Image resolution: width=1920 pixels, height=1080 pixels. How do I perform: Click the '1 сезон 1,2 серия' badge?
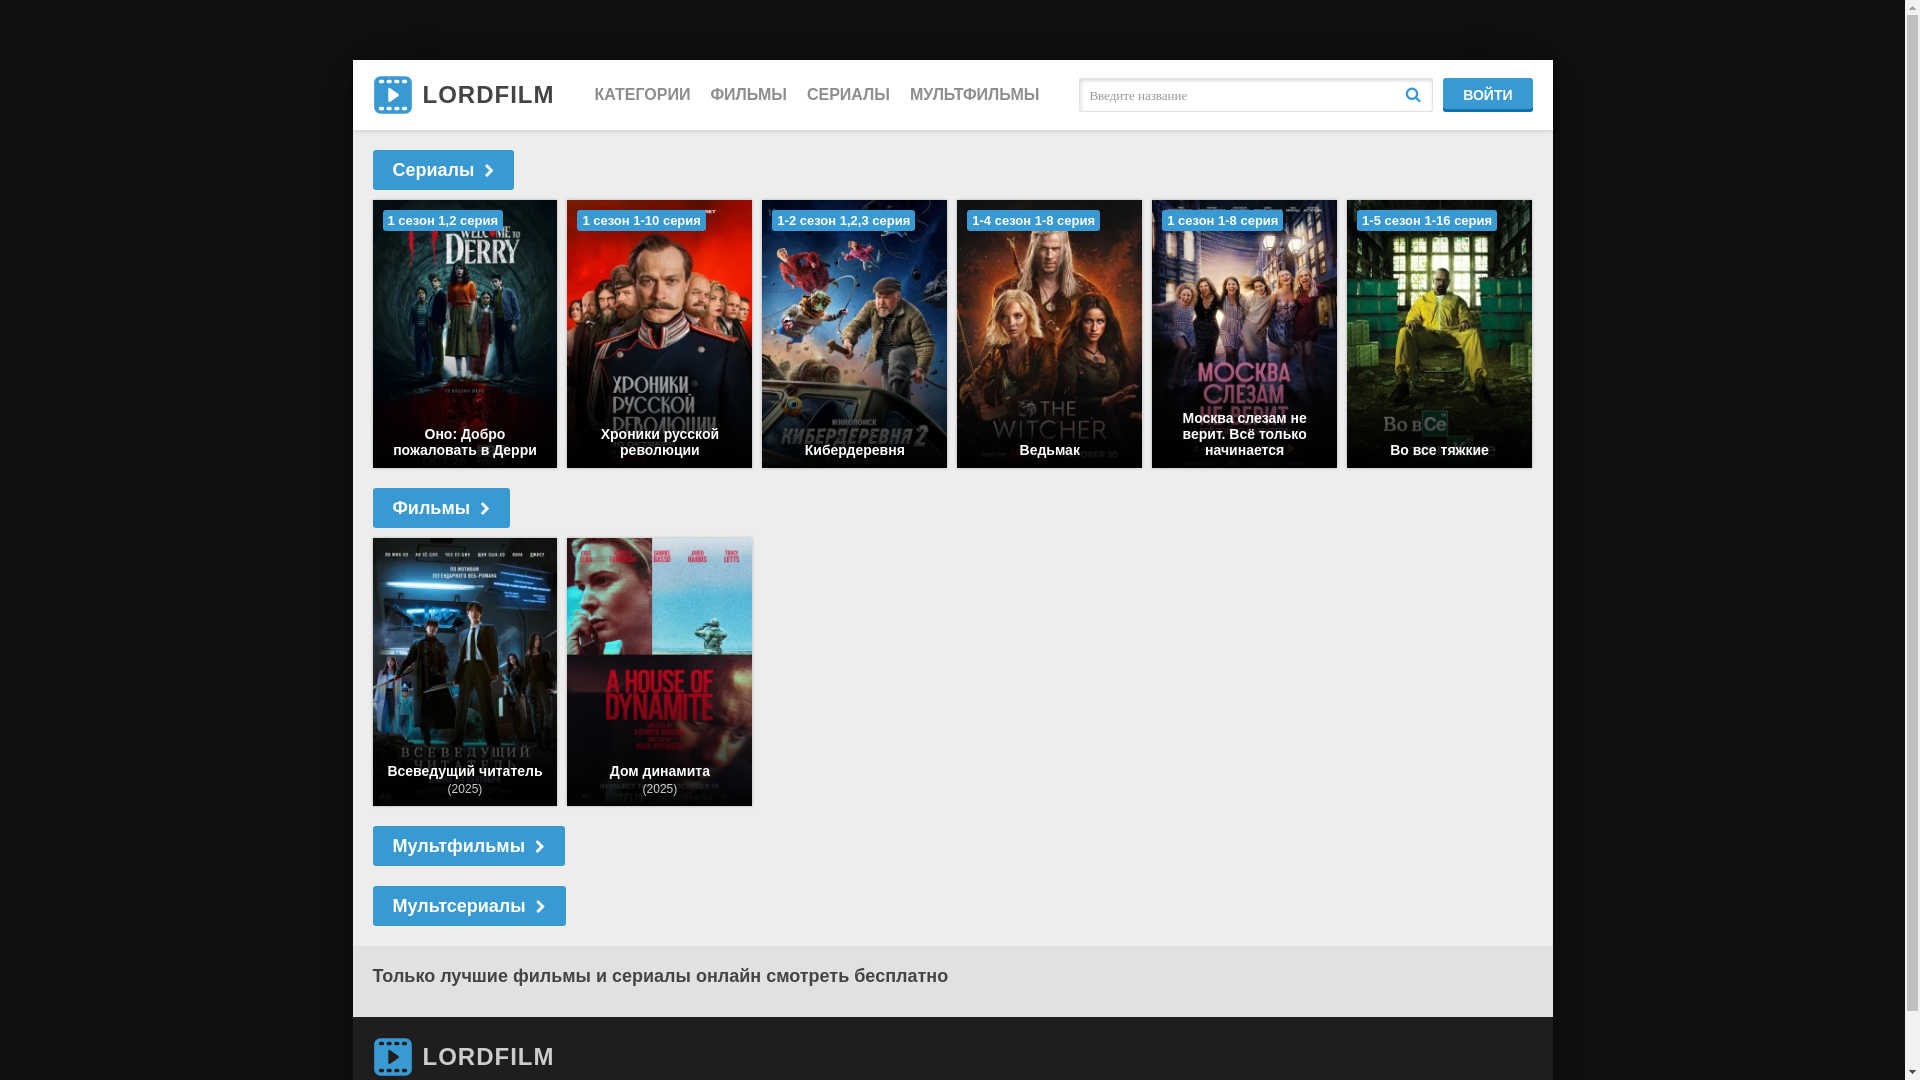[443, 220]
